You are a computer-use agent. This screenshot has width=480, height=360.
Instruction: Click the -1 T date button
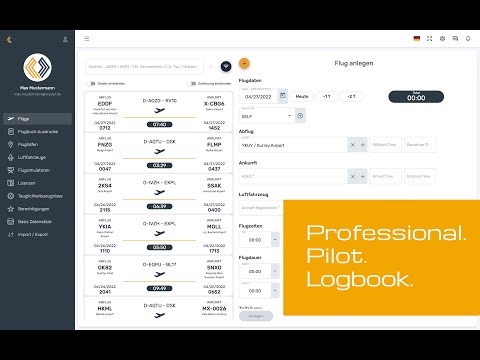[327, 96]
